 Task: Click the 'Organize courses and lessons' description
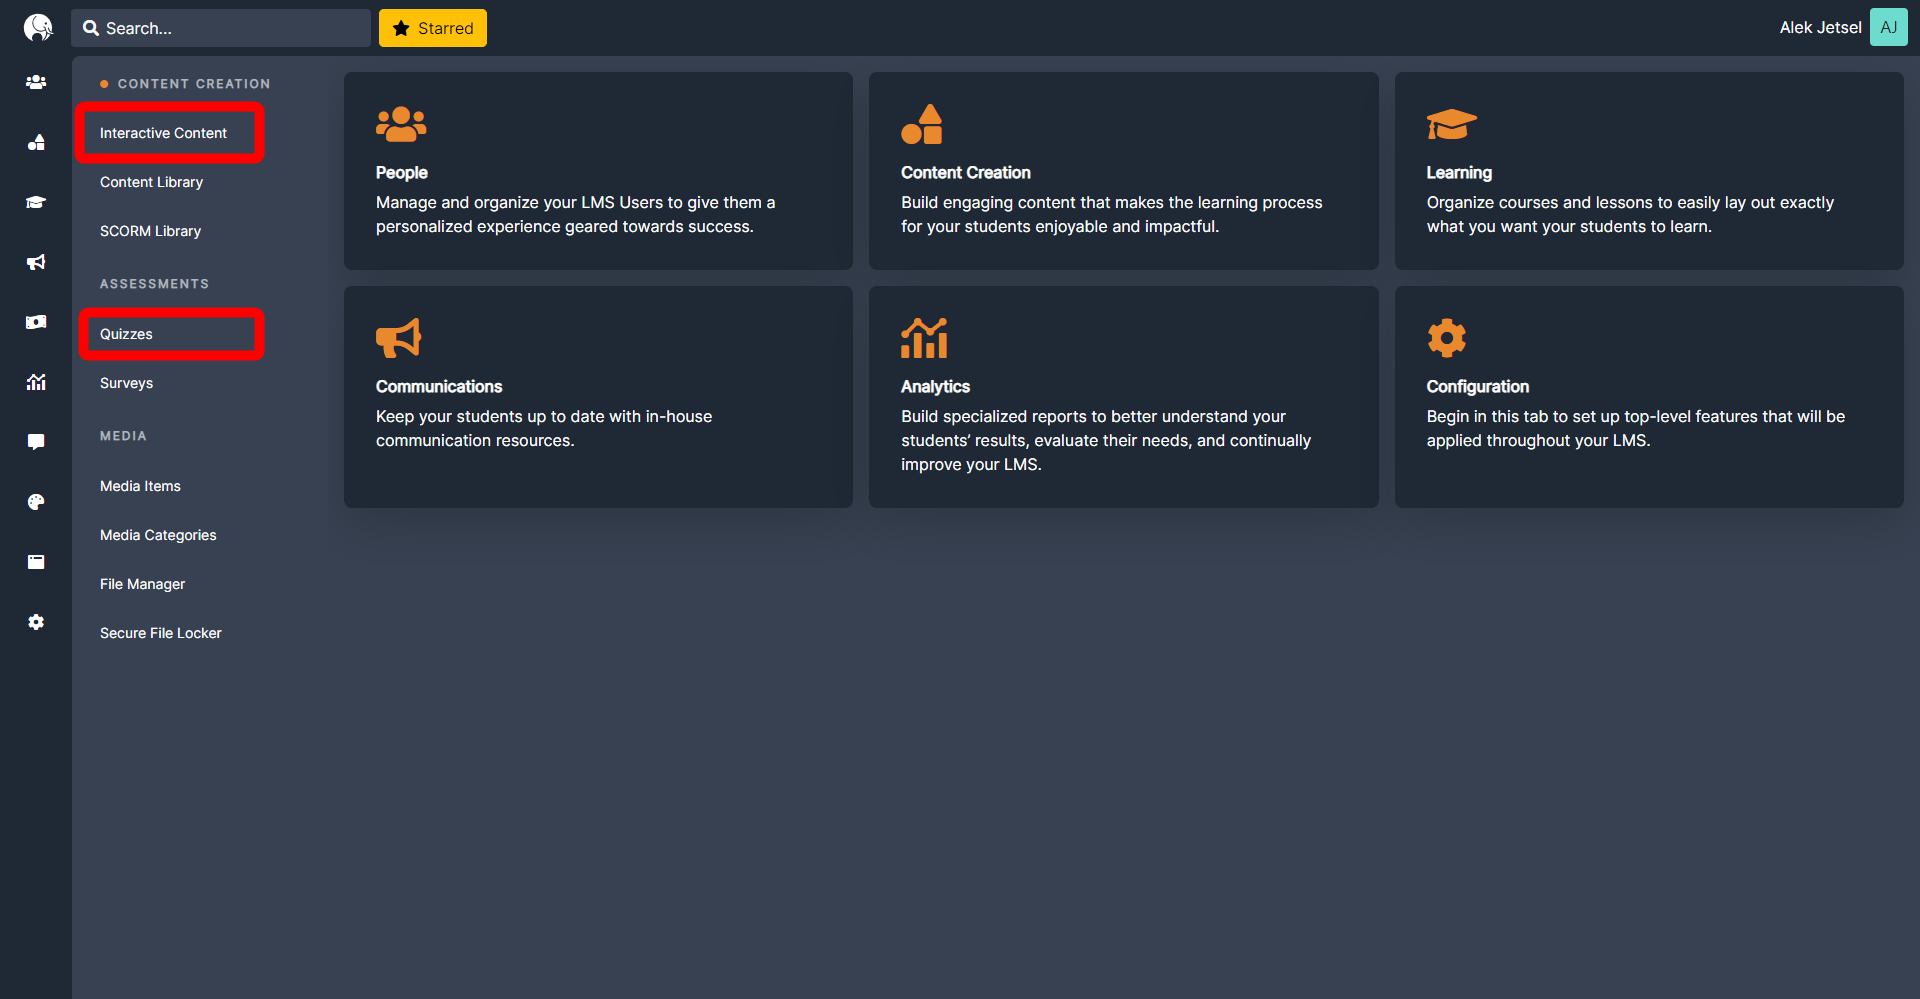(x=1630, y=214)
